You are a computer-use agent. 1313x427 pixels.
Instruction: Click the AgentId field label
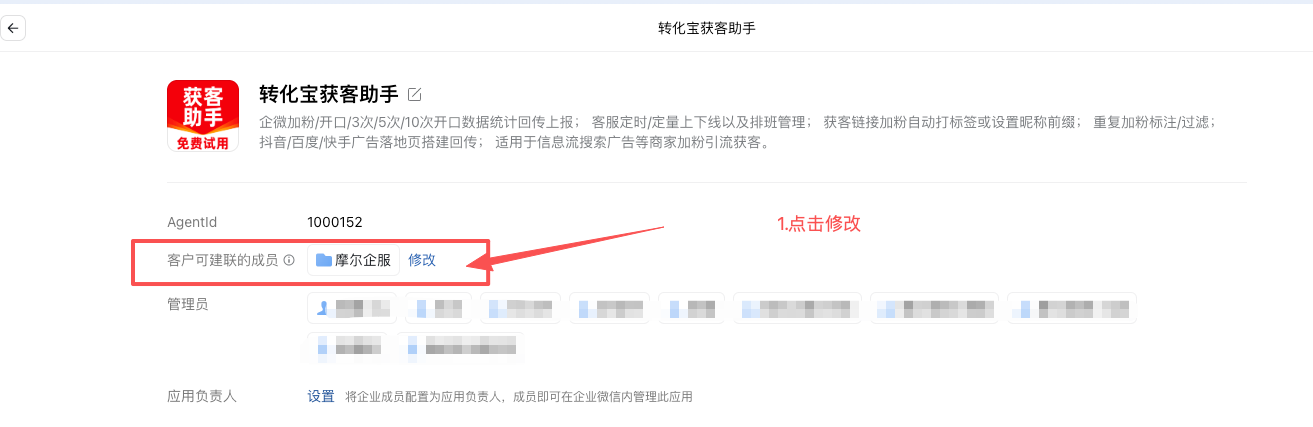click(x=192, y=222)
